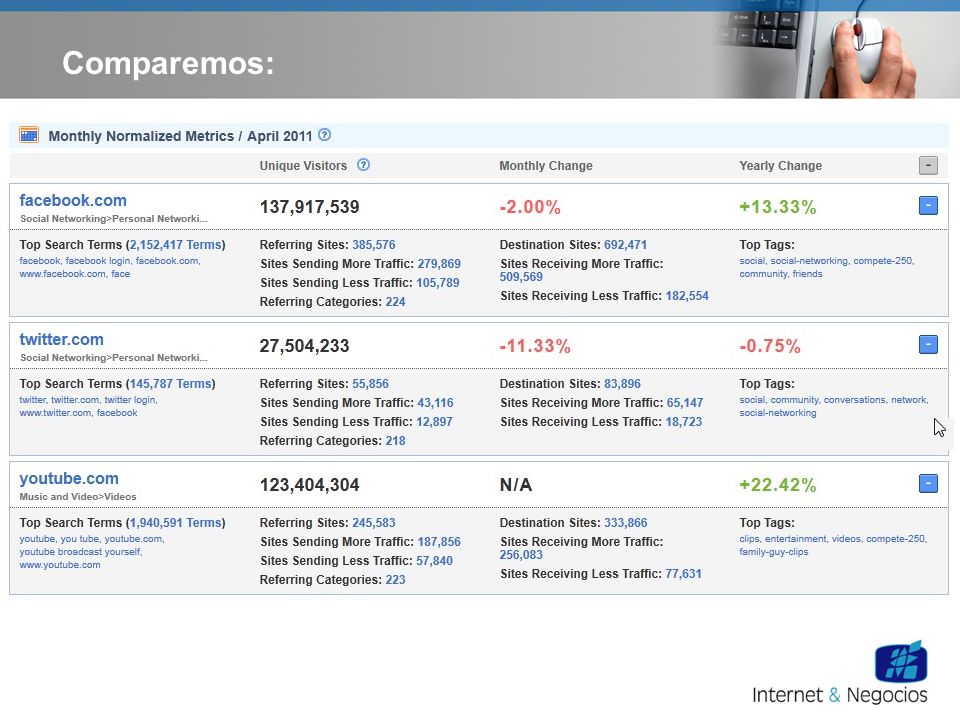Click twitter's yearly change -0.75%
Viewport: 960px width, 720px height.
770,346
